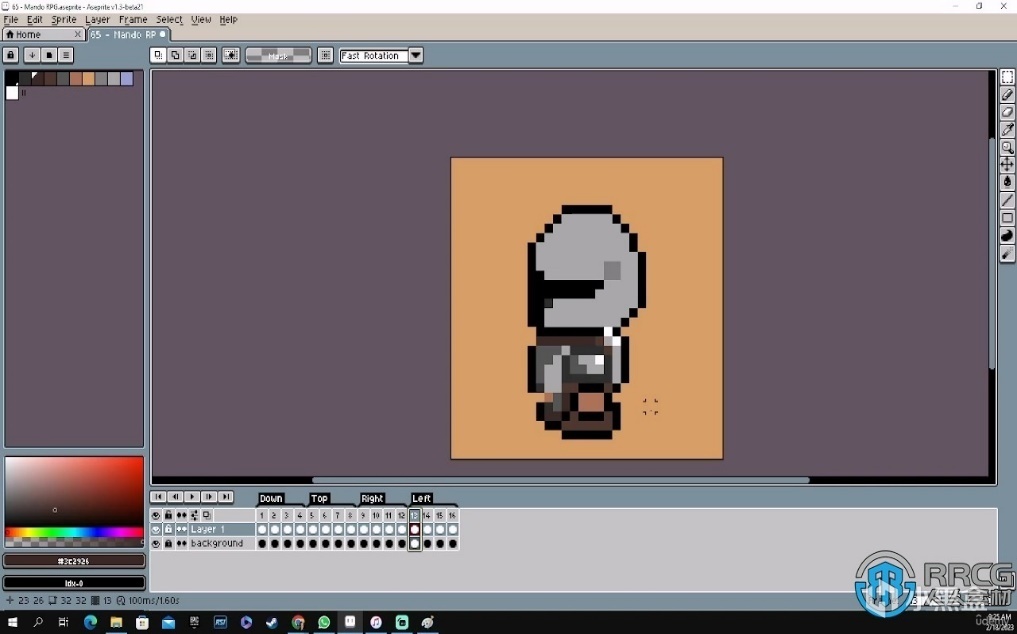
Task: Select the Eraser tool
Action: point(1007,112)
